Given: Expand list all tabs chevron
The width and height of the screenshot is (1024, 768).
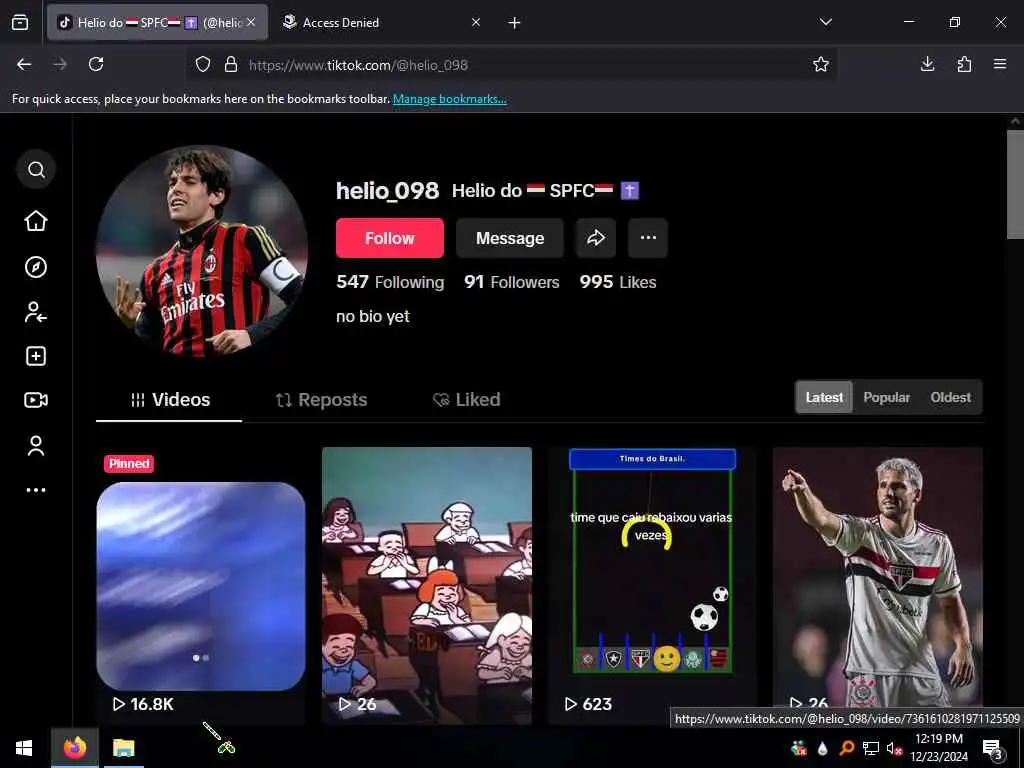Looking at the screenshot, I should (x=825, y=23).
